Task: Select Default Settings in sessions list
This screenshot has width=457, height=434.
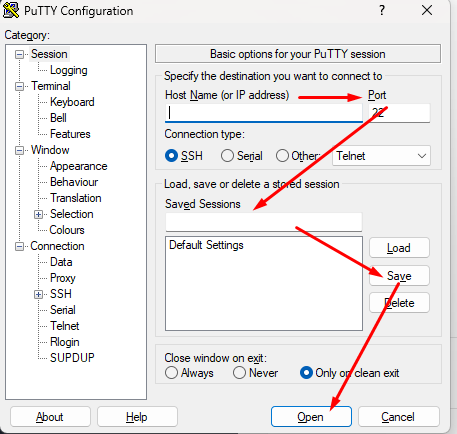Action: coord(206,245)
